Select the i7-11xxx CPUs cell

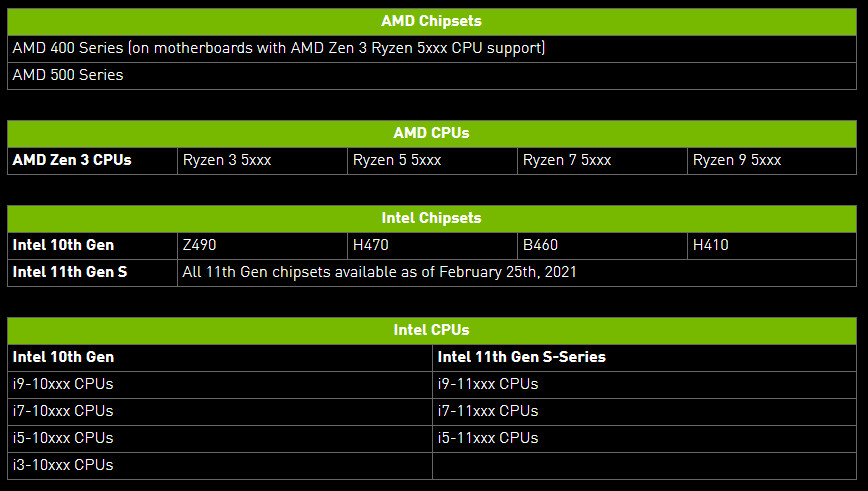pos(488,411)
